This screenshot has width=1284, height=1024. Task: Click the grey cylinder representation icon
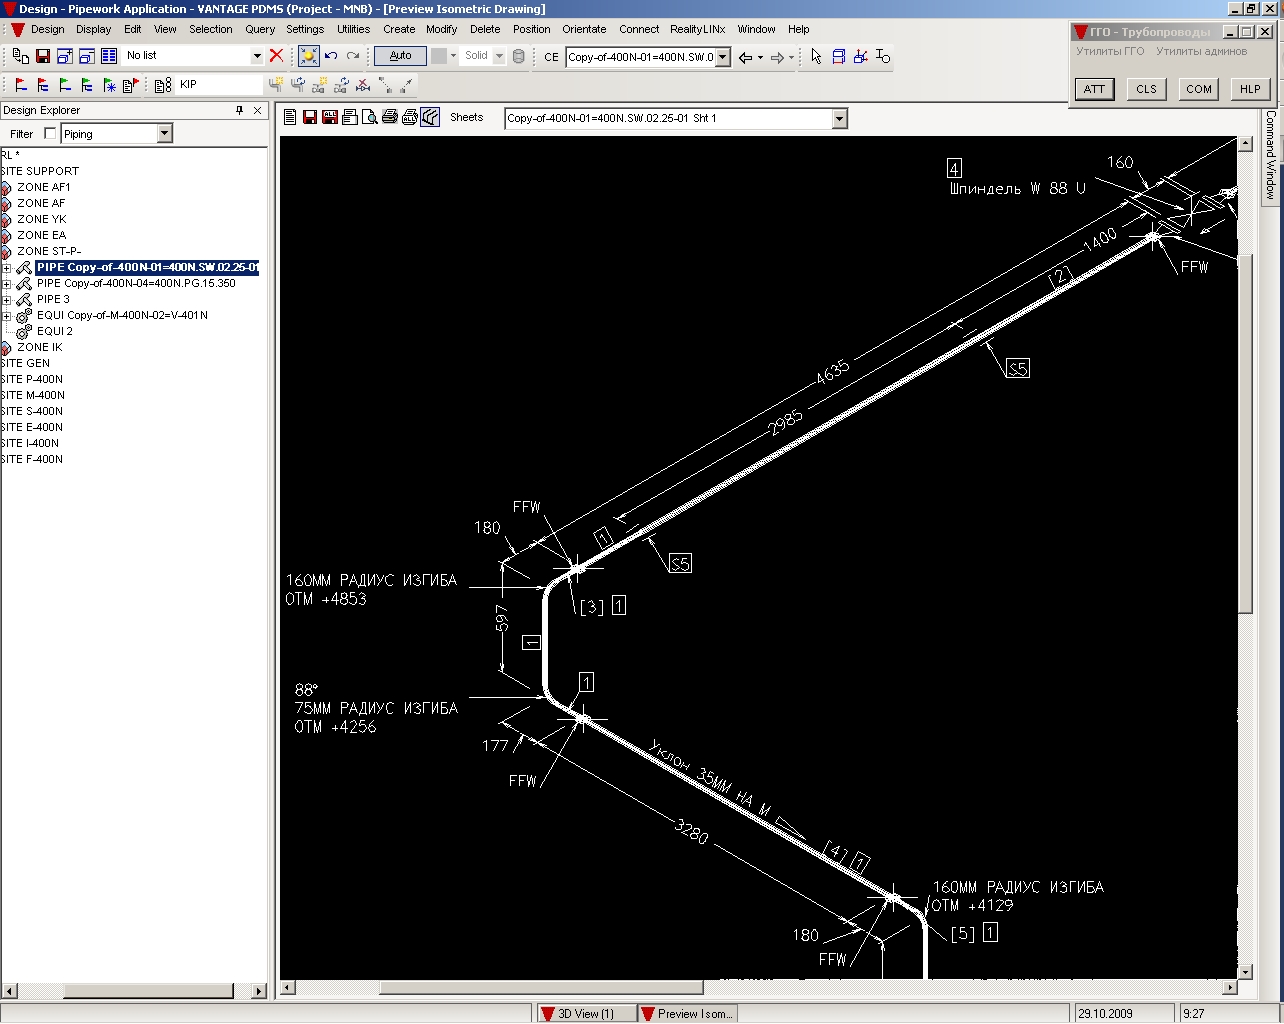(518, 56)
